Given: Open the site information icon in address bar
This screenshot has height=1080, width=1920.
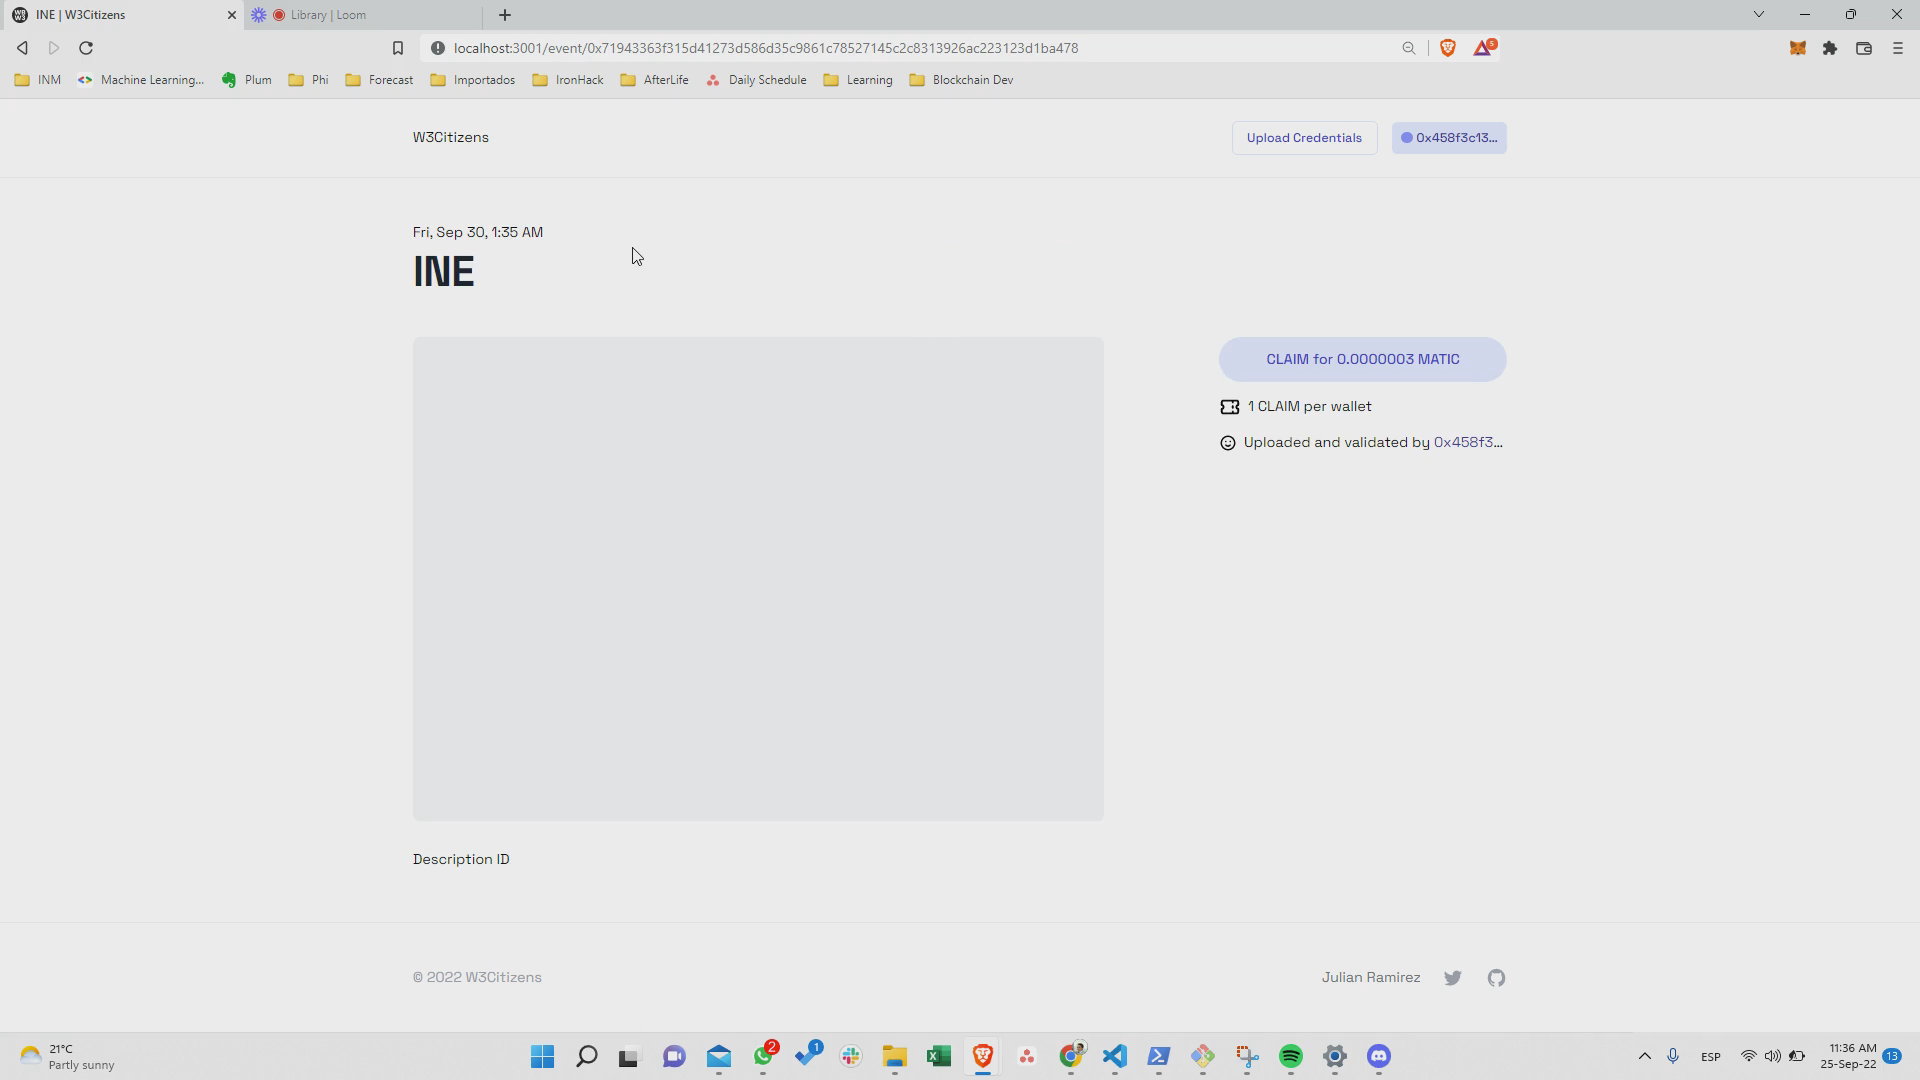Looking at the screenshot, I should pyautogui.click(x=437, y=48).
